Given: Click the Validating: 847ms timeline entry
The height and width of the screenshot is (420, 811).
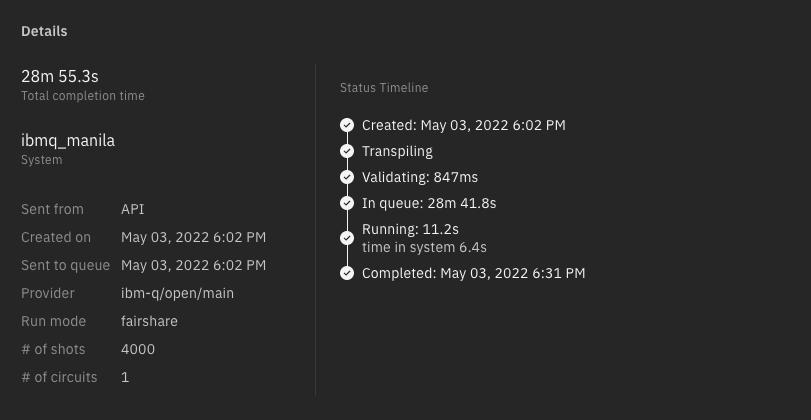Looking at the screenshot, I should pos(420,177).
